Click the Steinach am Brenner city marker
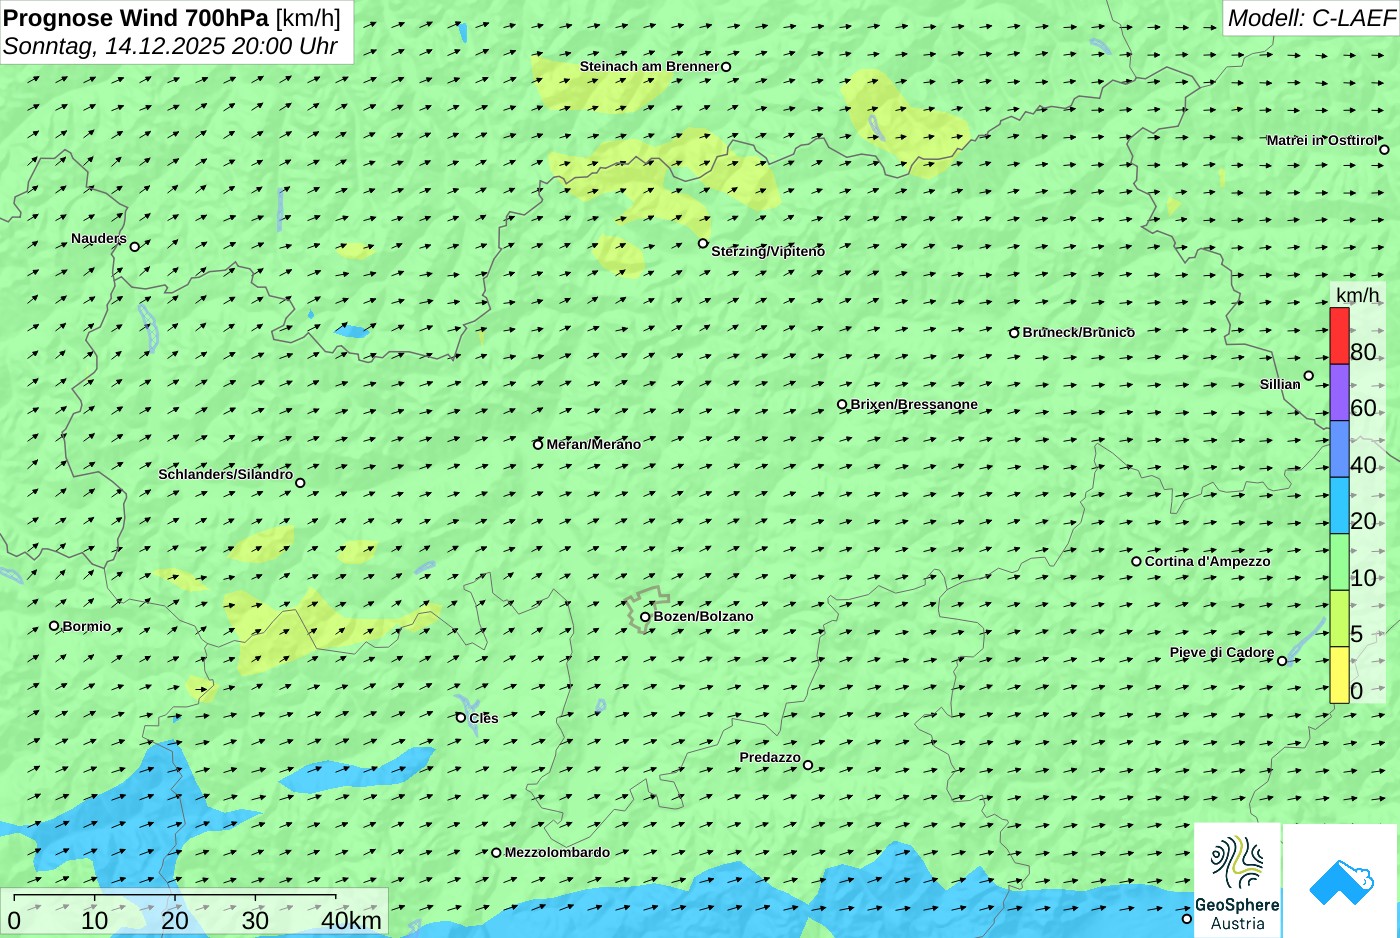Viewport: 1400px width, 938px height. pyautogui.click(x=726, y=67)
